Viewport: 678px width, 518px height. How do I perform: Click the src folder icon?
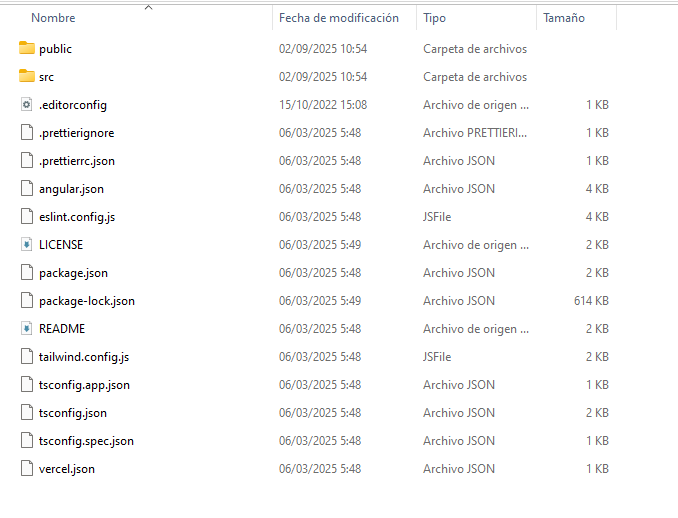pos(27,76)
